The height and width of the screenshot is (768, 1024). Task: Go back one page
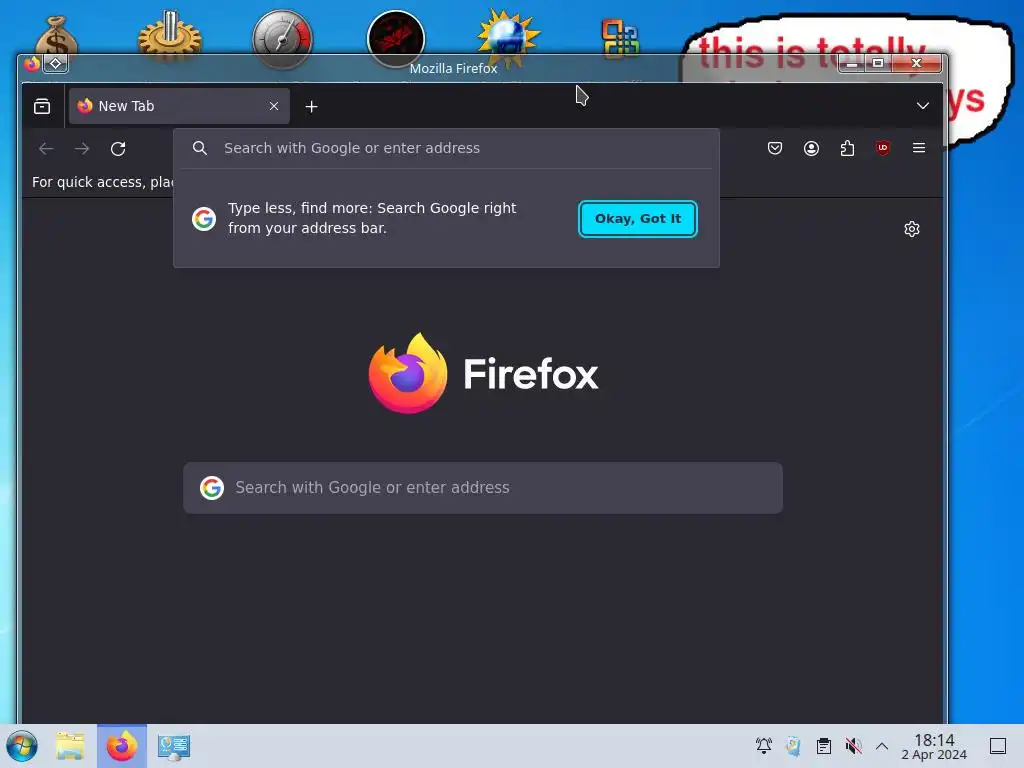[x=46, y=149]
